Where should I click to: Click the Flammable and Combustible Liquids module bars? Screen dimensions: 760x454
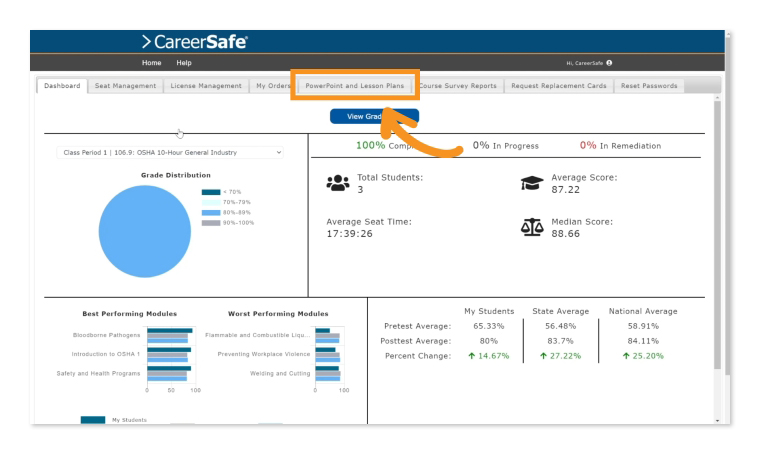pyautogui.click(x=328, y=335)
